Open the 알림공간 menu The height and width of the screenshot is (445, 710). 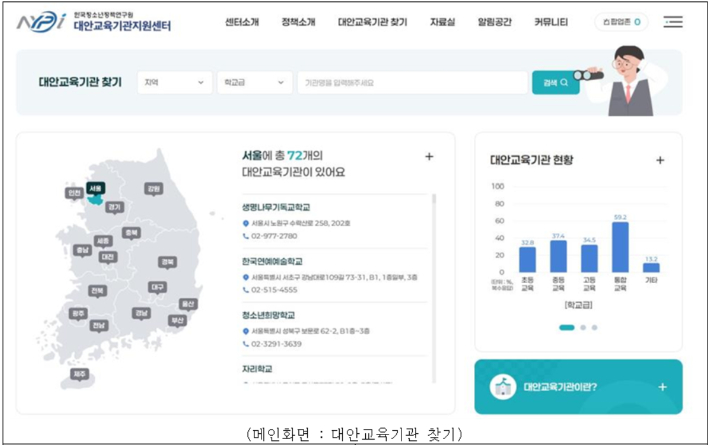coord(494,22)
